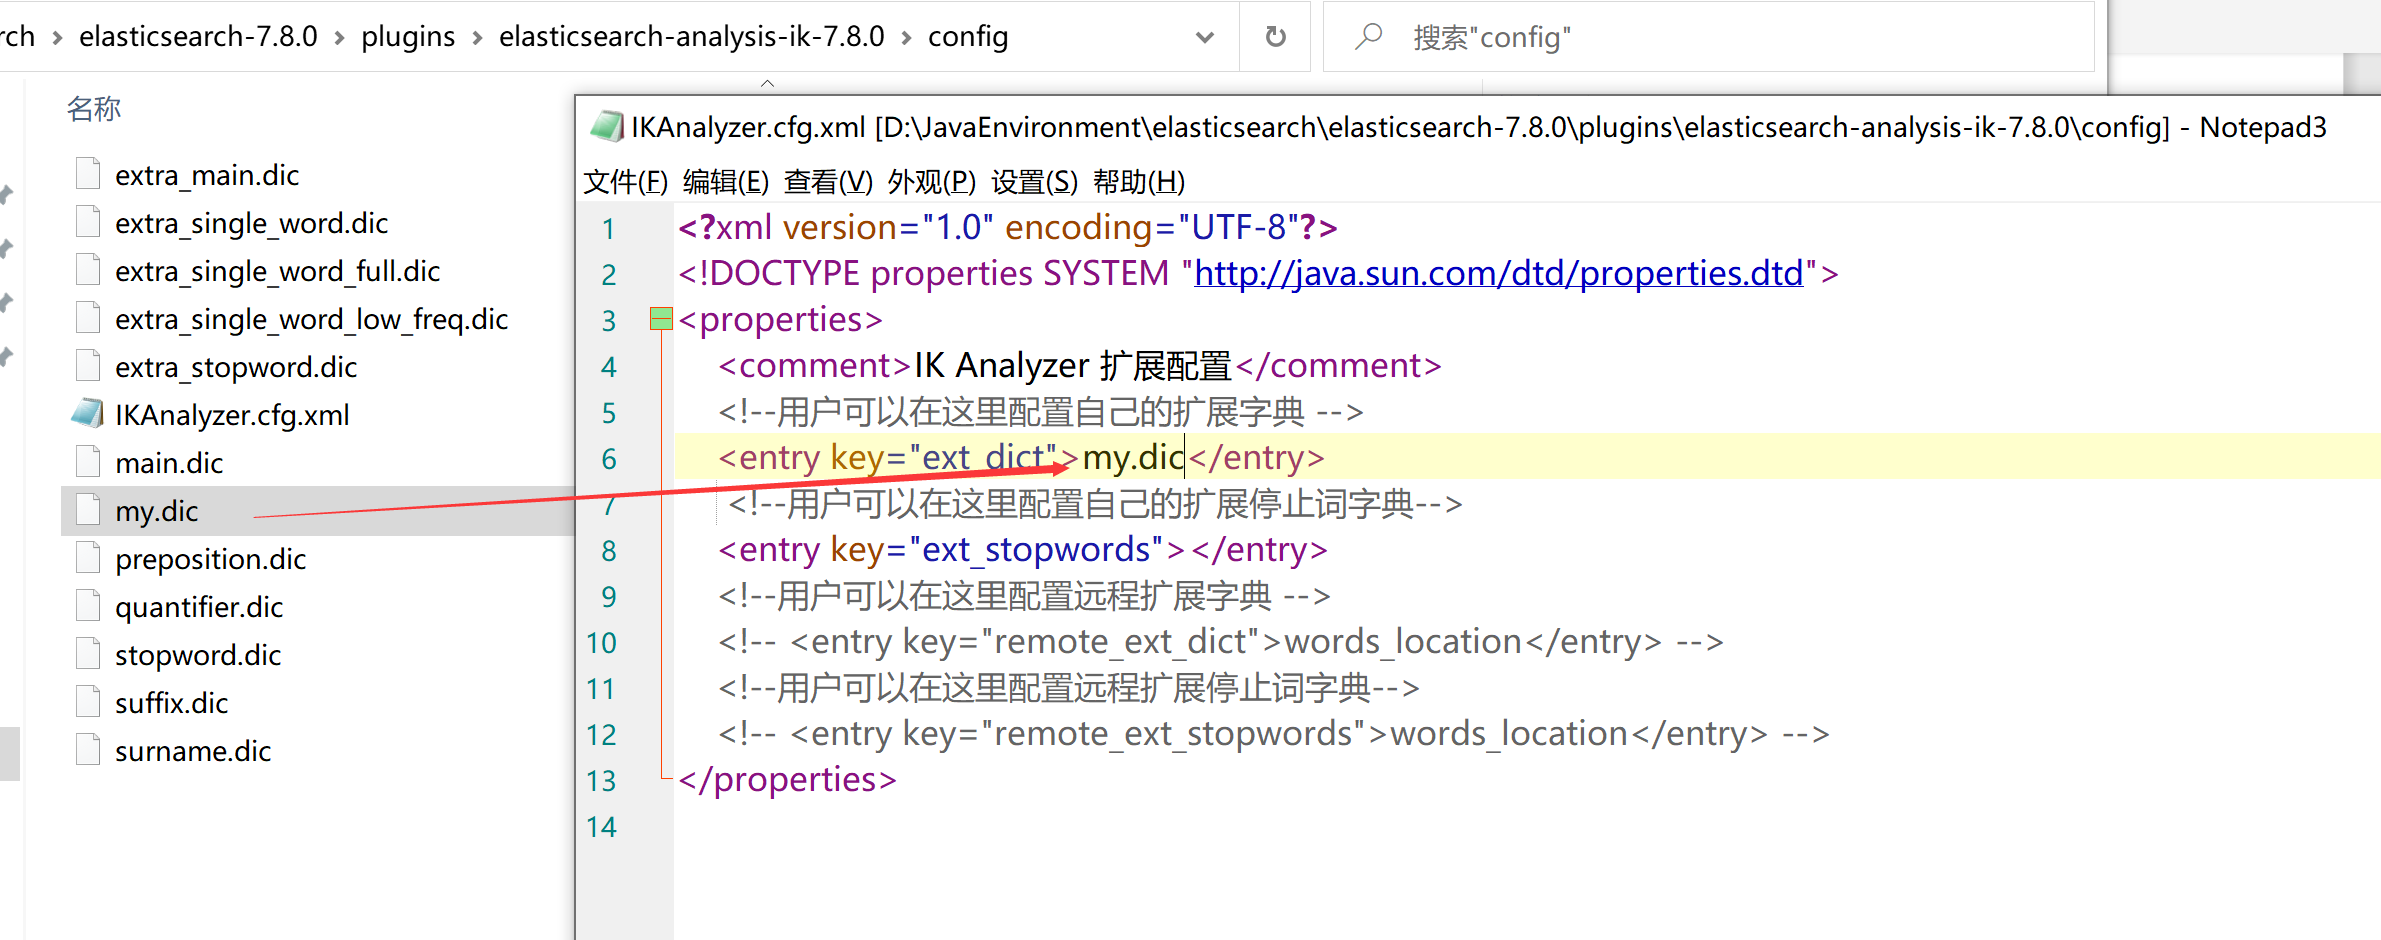Sort files by the 名称 column header
The height and width of the screenshot is (940, 2381).
94,109
